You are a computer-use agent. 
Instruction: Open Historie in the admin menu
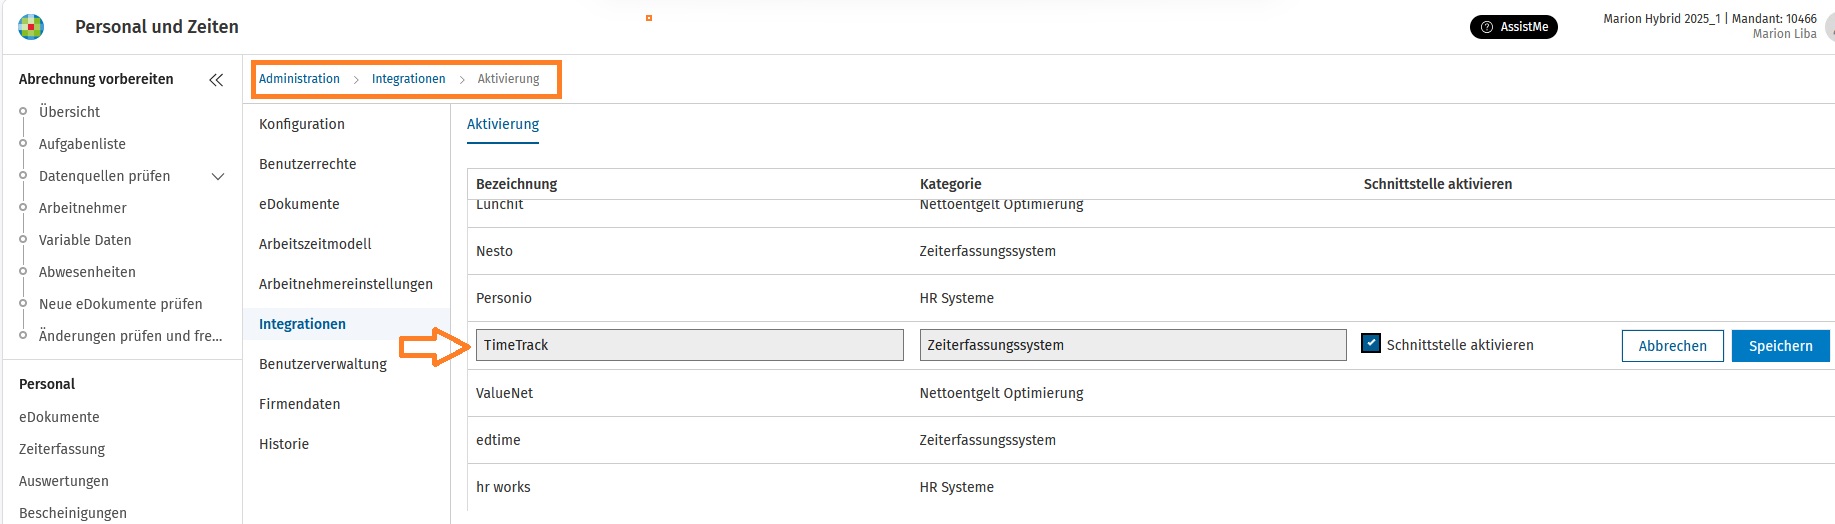[284, 444]
